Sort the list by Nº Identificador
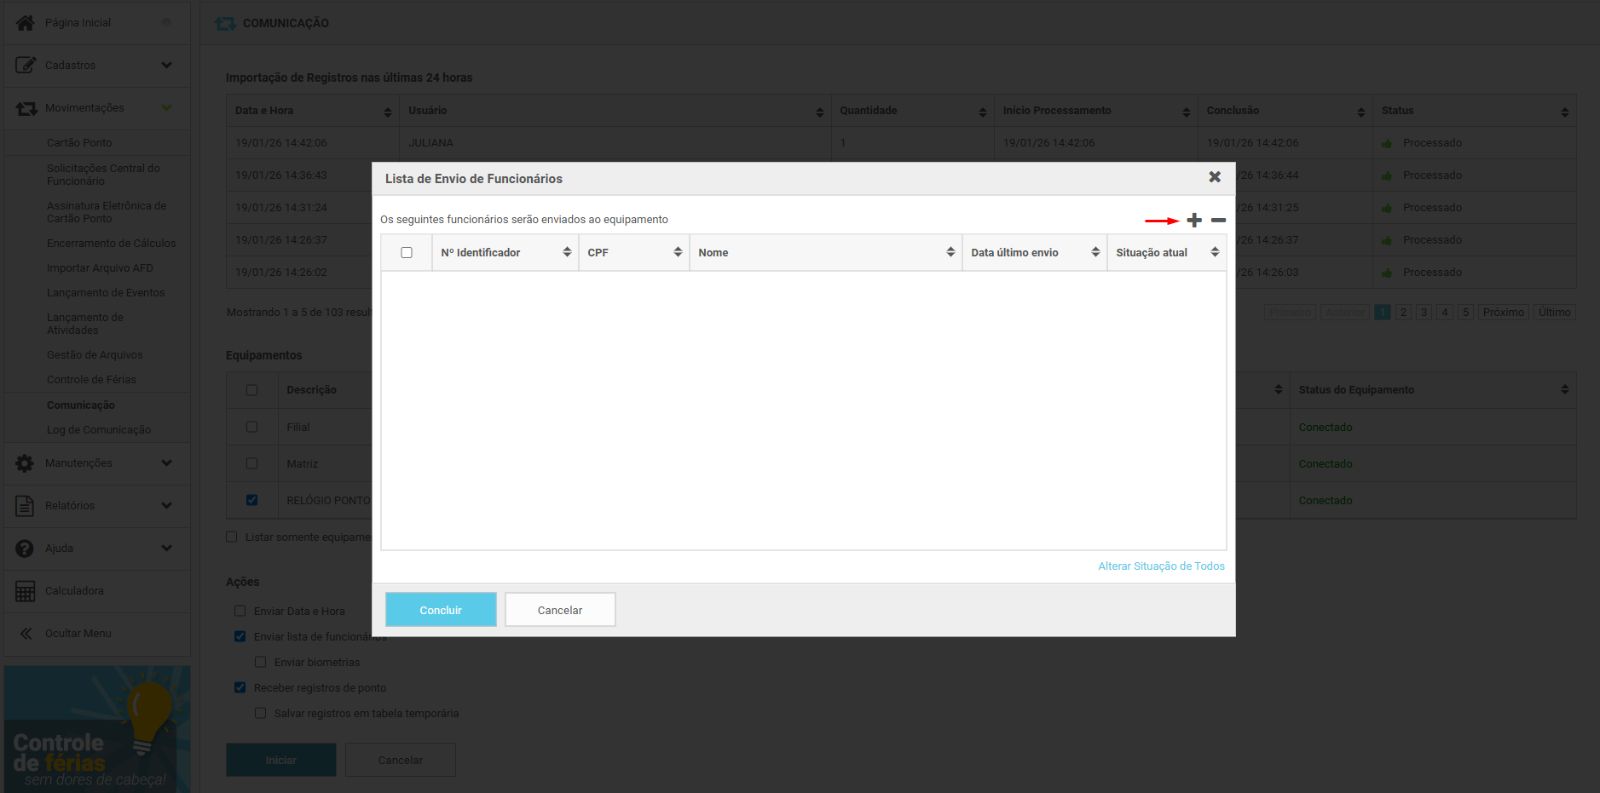Screen dimensions: 1600x793 click(x=567, y=252)
